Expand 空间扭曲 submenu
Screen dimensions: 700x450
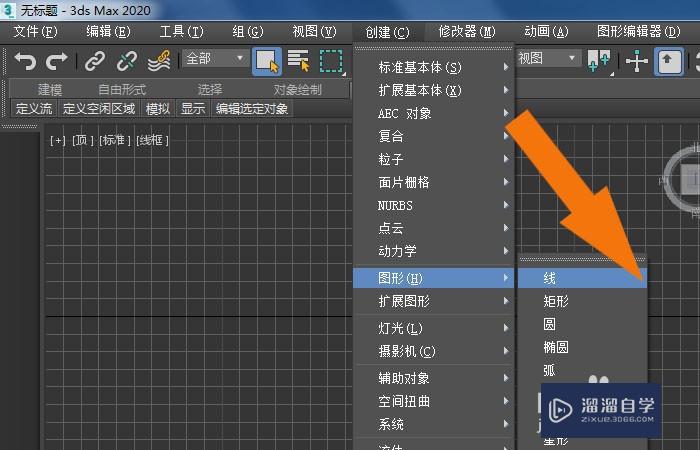click(x=434, y=401)
